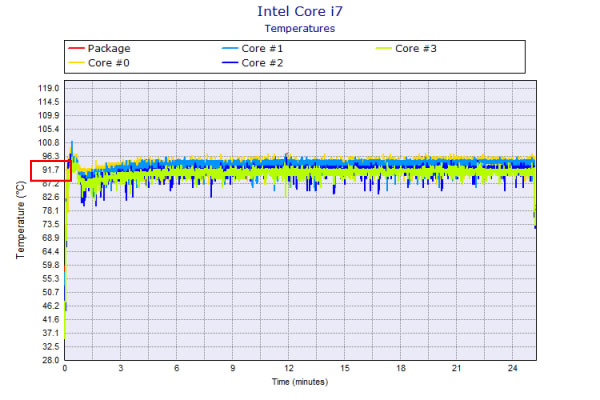
Task: Click the 78.1 y-axis value
Action: pos(51,211)
